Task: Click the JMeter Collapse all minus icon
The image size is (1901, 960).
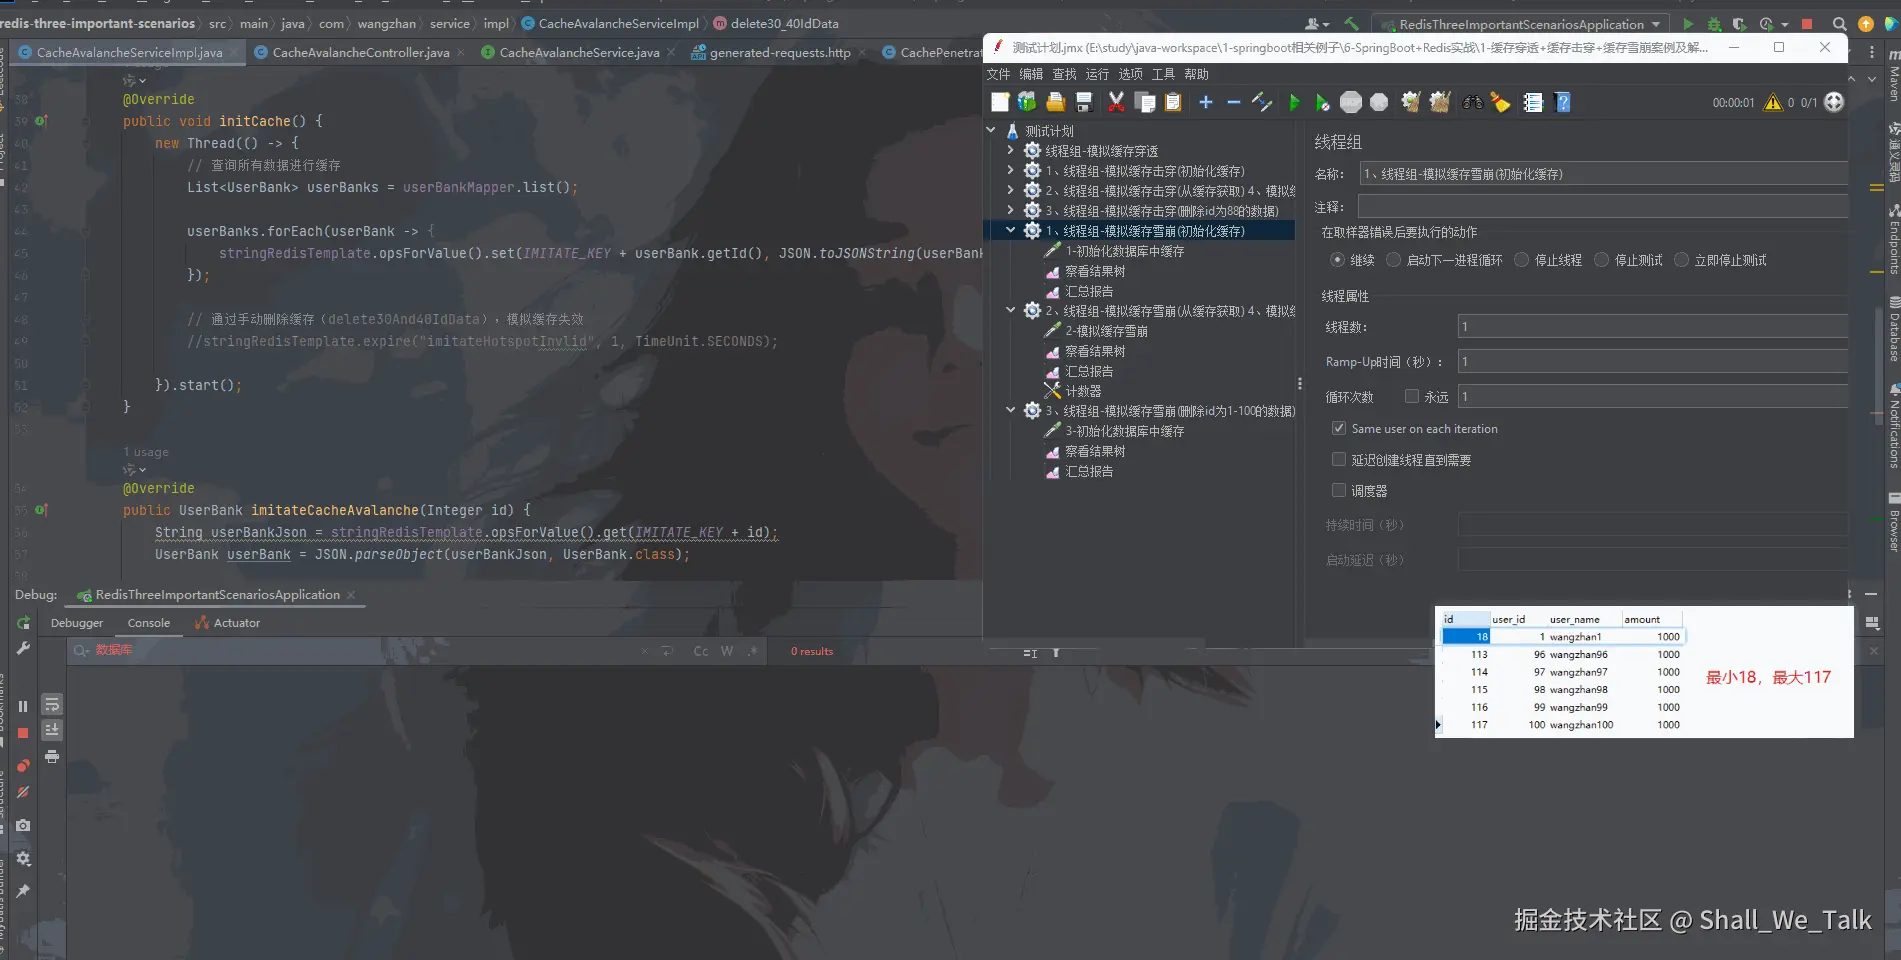Action: coord(1234,102)
